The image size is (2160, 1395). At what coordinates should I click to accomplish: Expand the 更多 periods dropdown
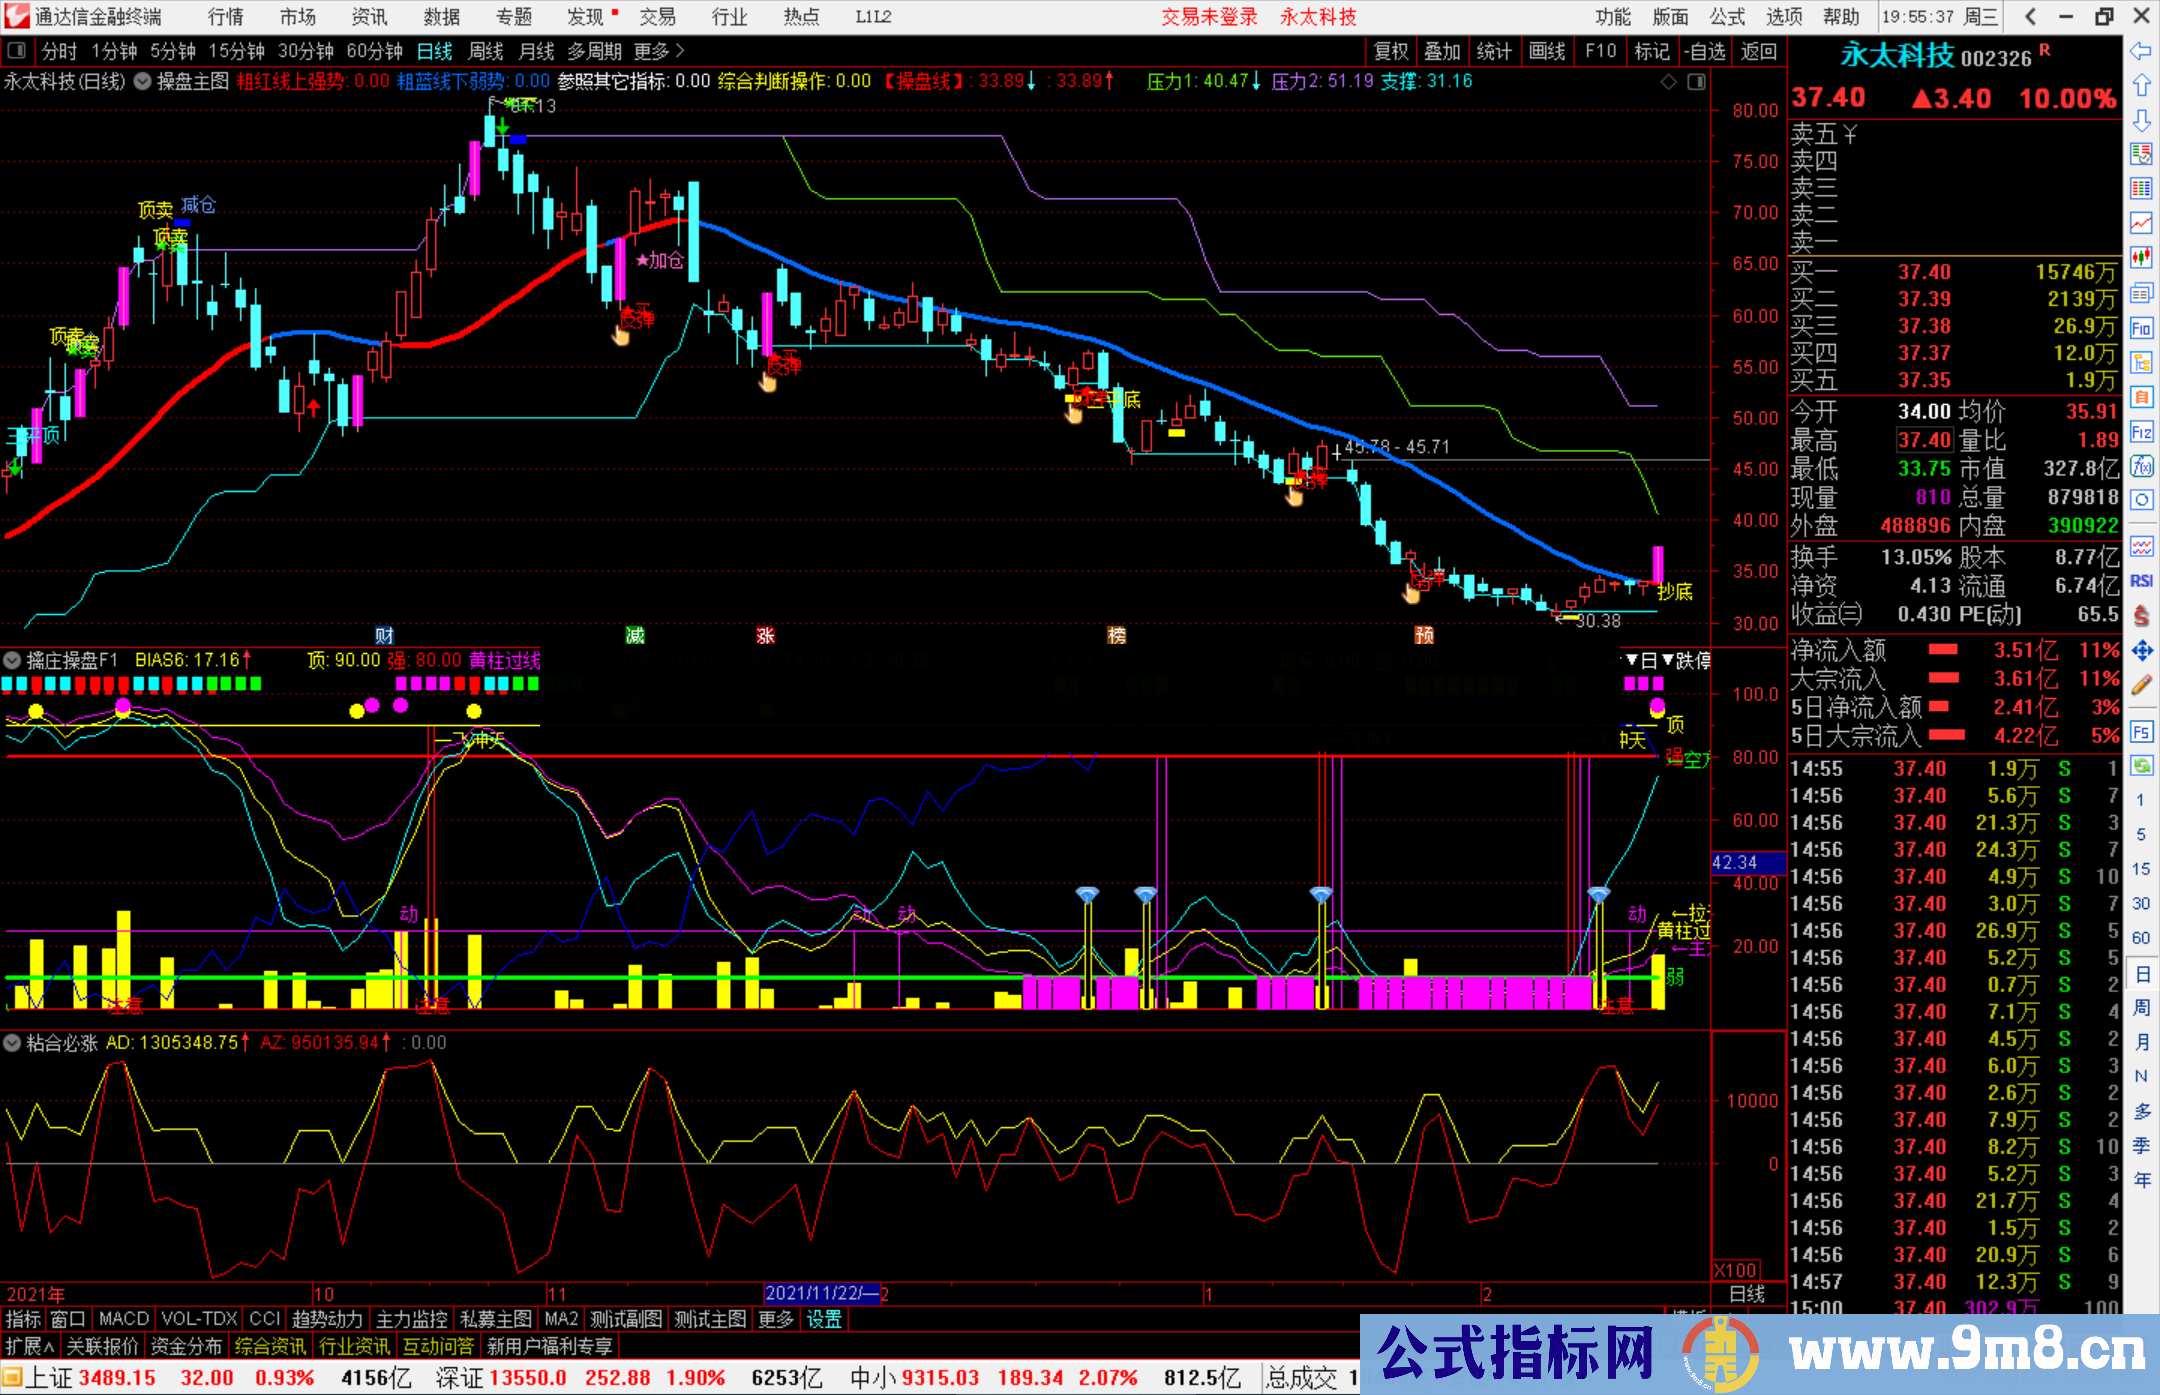(659, 51)
